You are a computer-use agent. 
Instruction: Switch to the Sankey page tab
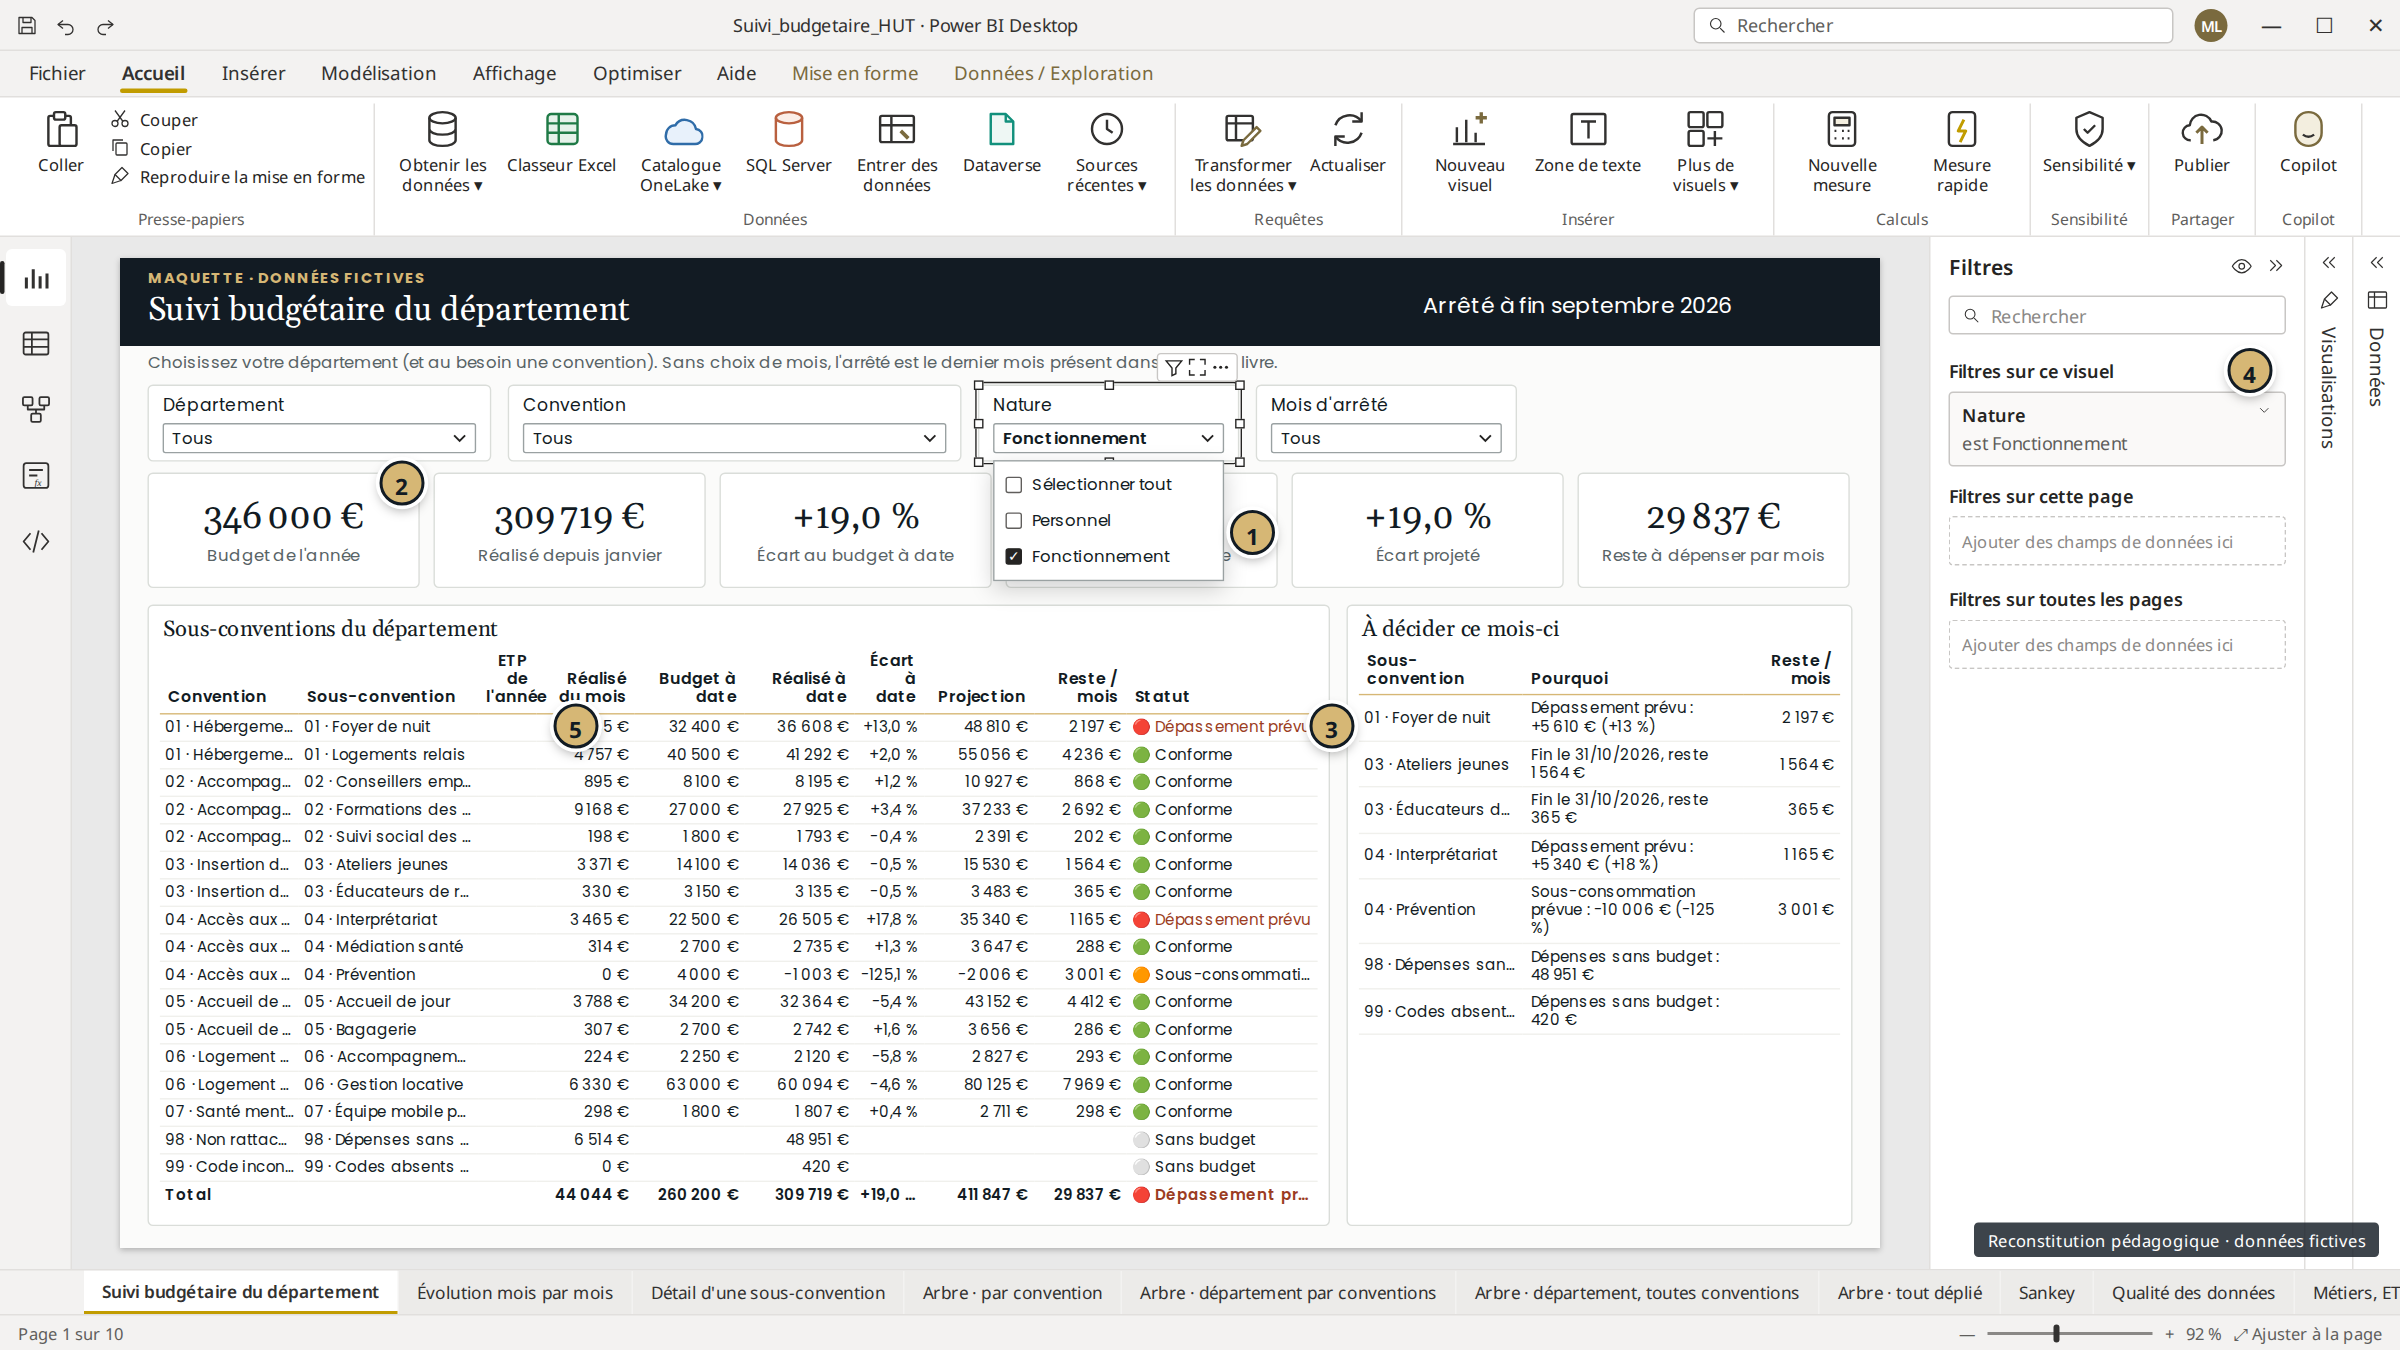[x=2046, y=1292]
